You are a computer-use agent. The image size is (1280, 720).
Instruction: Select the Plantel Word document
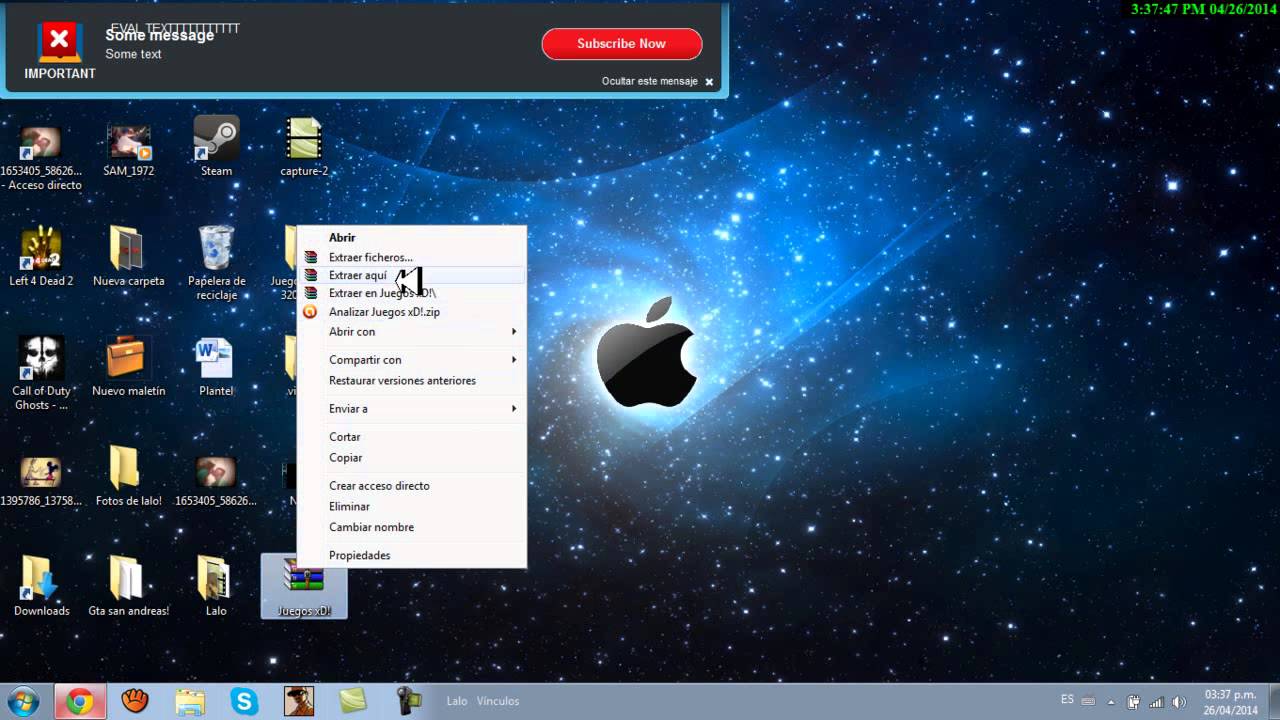coord(216,367)
